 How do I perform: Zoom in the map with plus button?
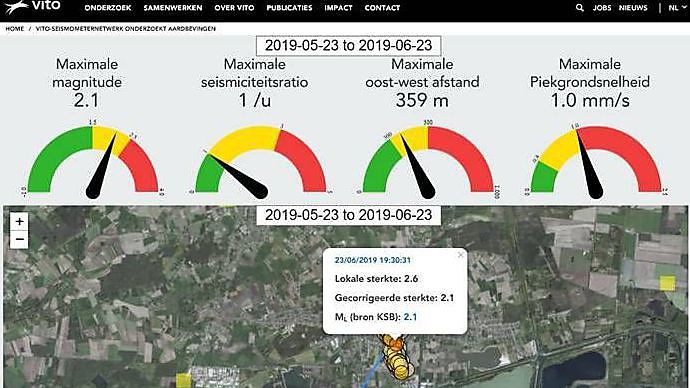[x=19, y=221]
